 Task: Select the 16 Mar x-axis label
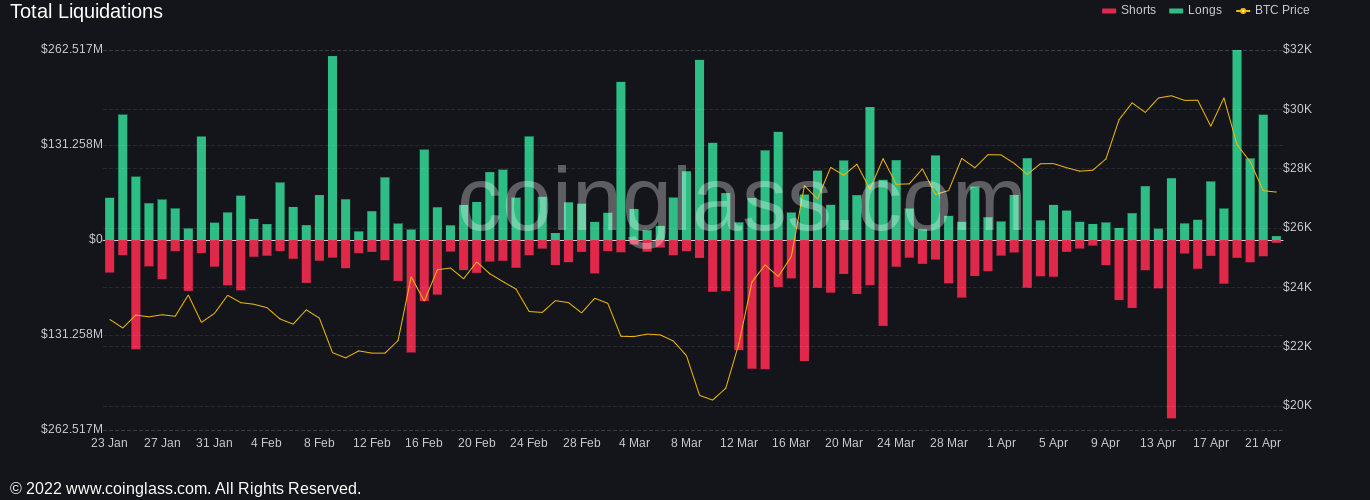[x=791, y=443]
